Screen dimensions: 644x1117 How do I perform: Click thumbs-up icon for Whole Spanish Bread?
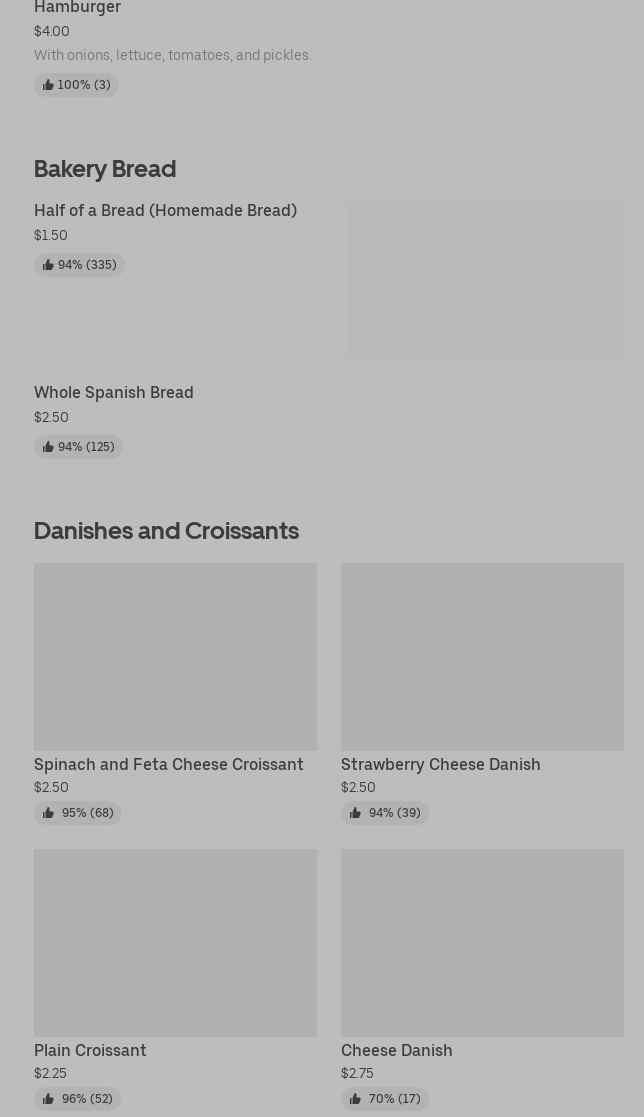(x=48, y=447)
